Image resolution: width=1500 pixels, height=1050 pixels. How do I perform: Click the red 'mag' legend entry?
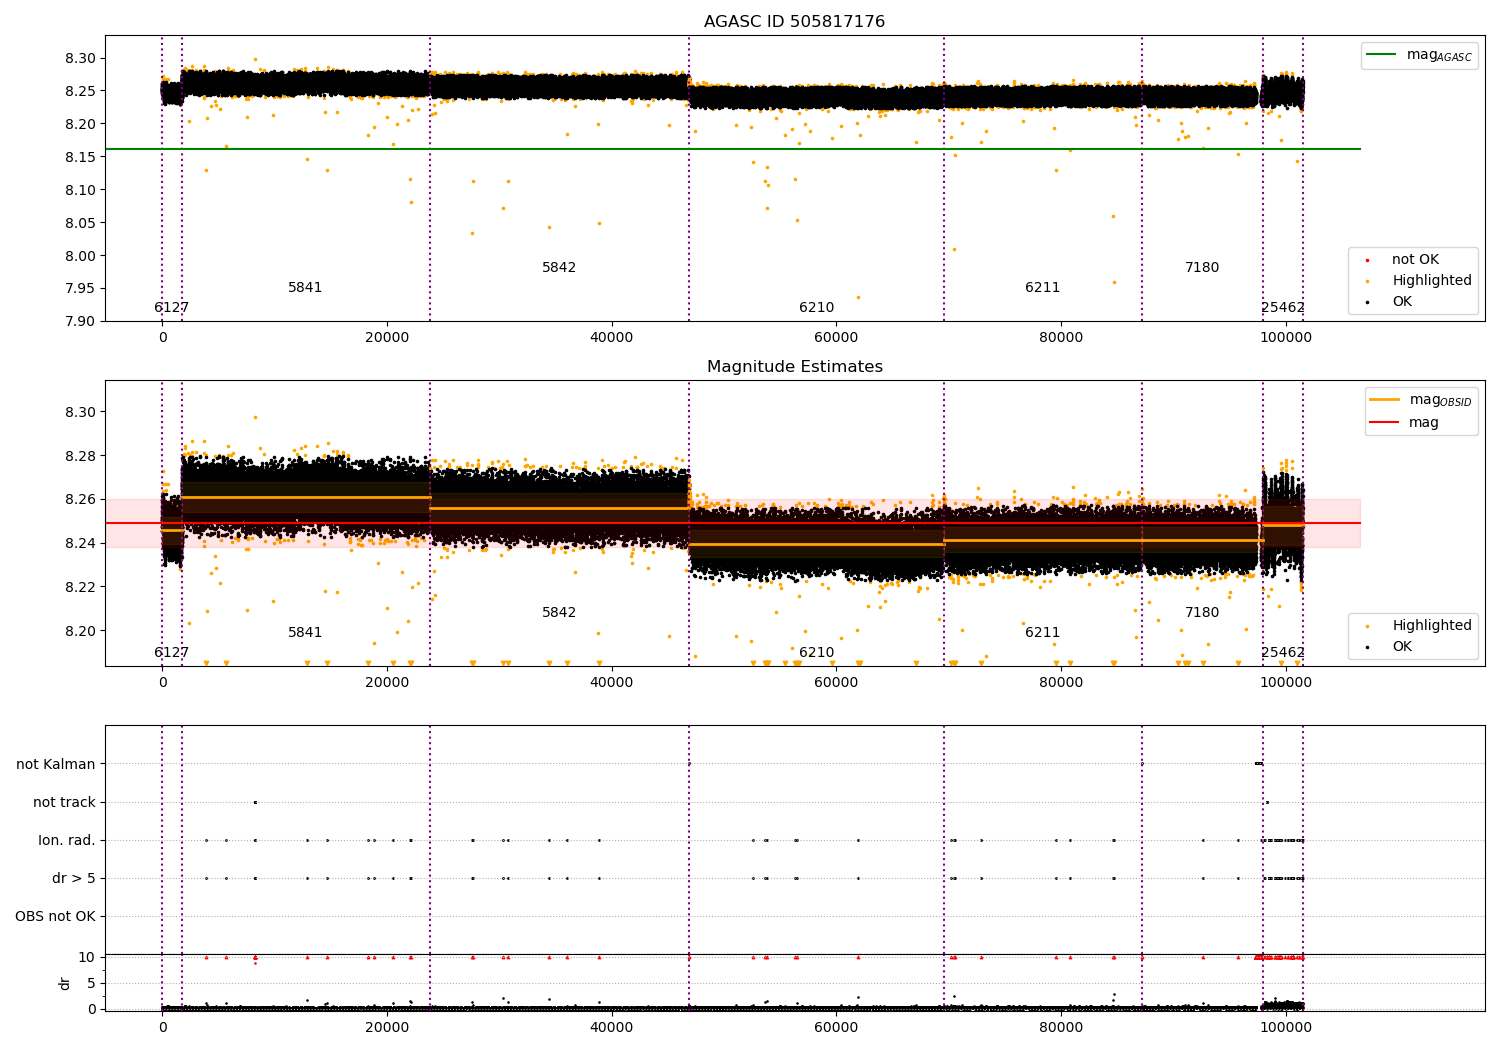tap(1405, 423)
